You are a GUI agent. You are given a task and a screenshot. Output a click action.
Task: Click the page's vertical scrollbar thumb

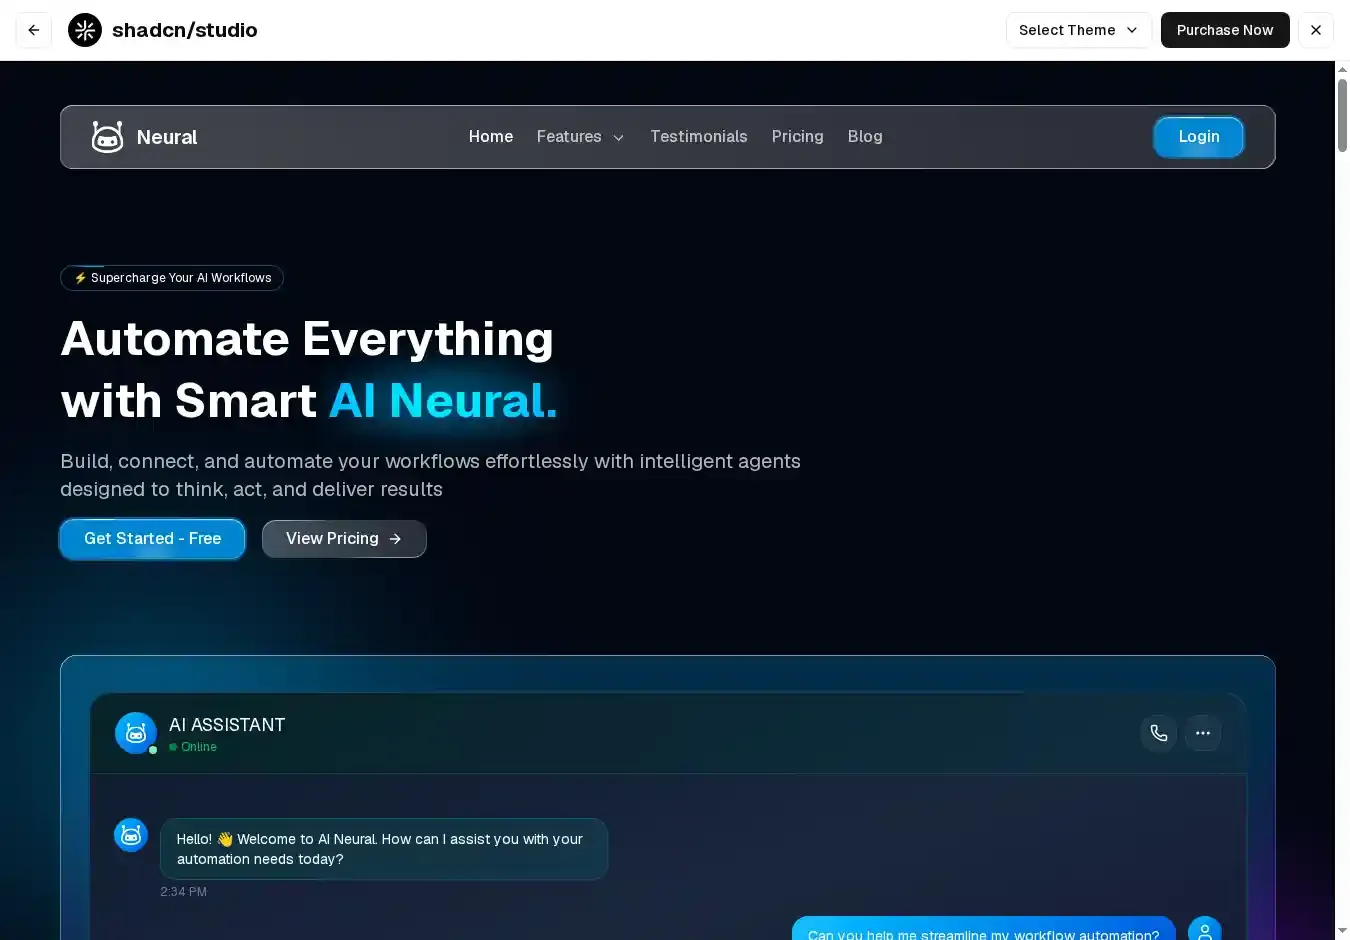[x=1342, y=115]
